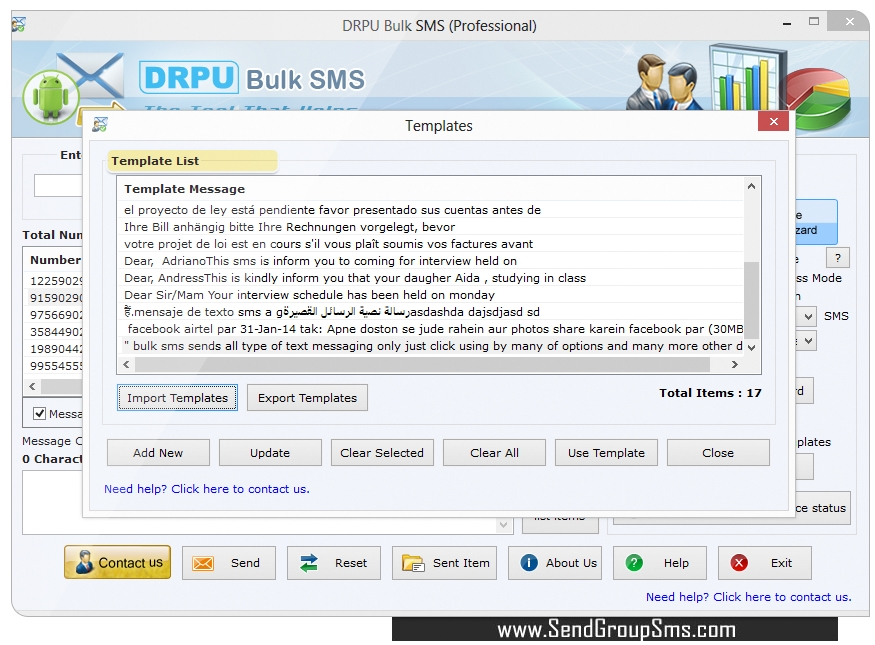
Task: Click number row starting 1225902
Action: pos(55,281)
